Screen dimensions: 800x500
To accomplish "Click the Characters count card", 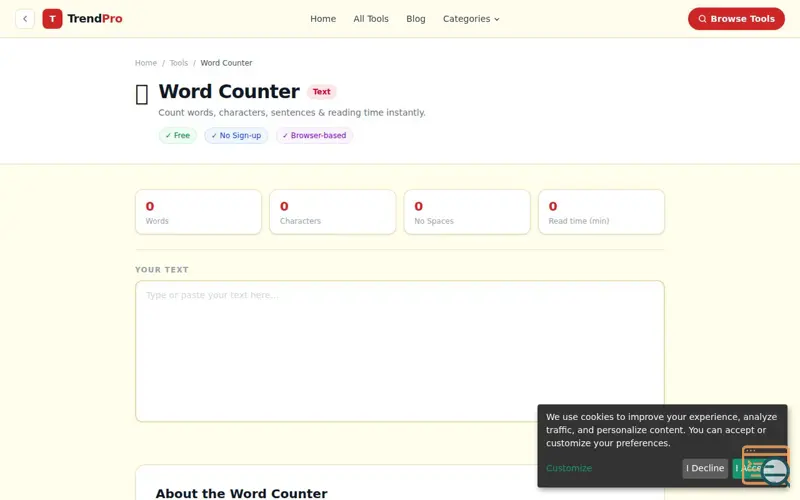I will click(333, 212).
